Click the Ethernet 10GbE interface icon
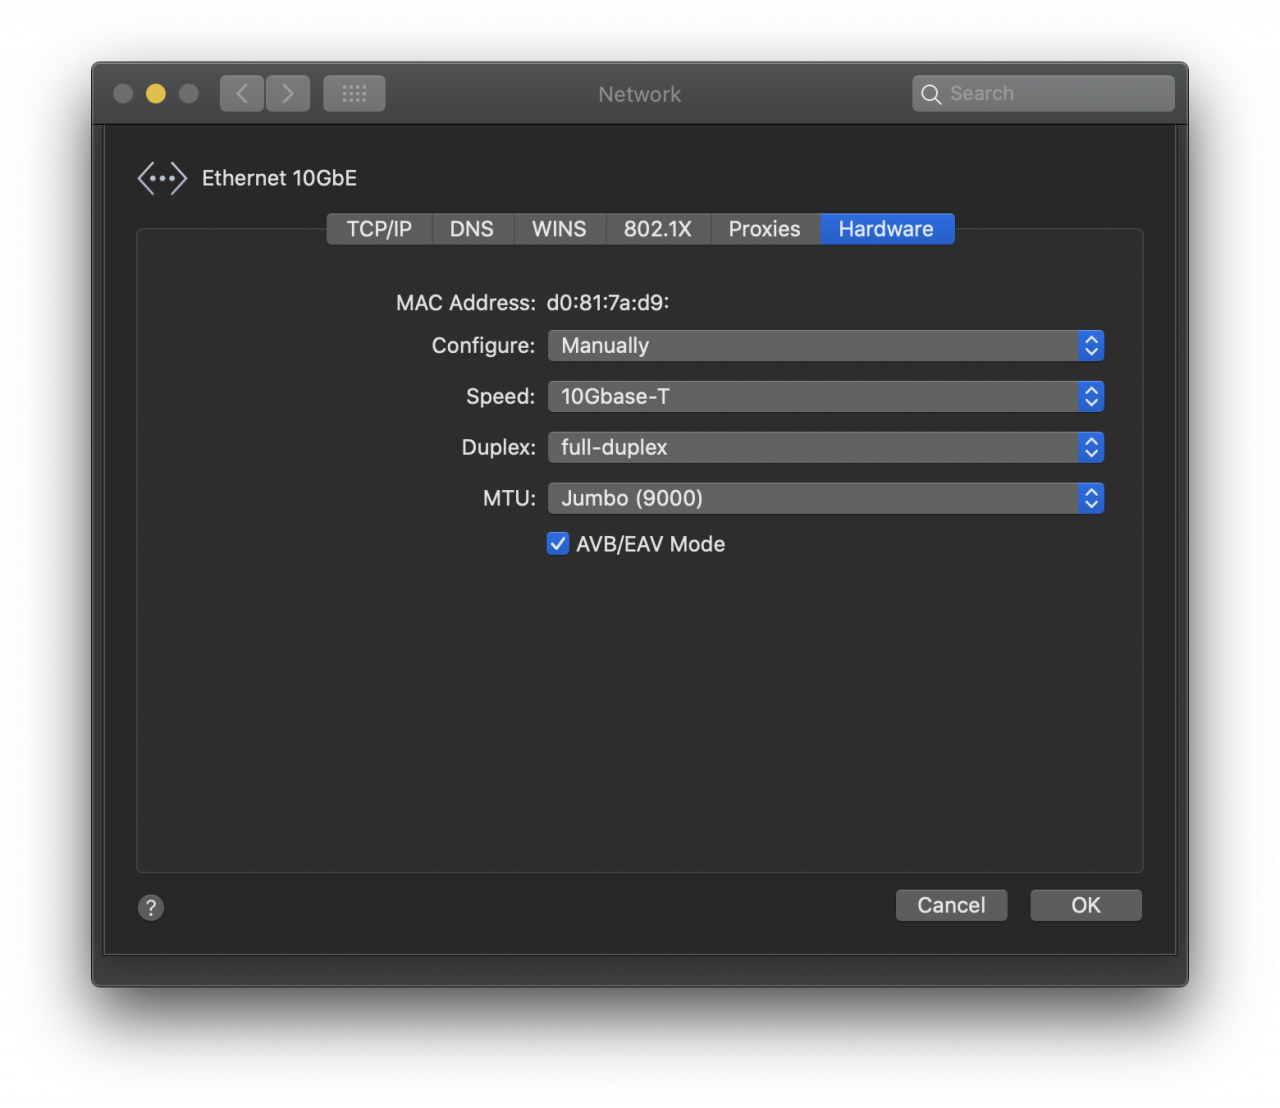This screenshot has height=1108, width=1280. 162,179
